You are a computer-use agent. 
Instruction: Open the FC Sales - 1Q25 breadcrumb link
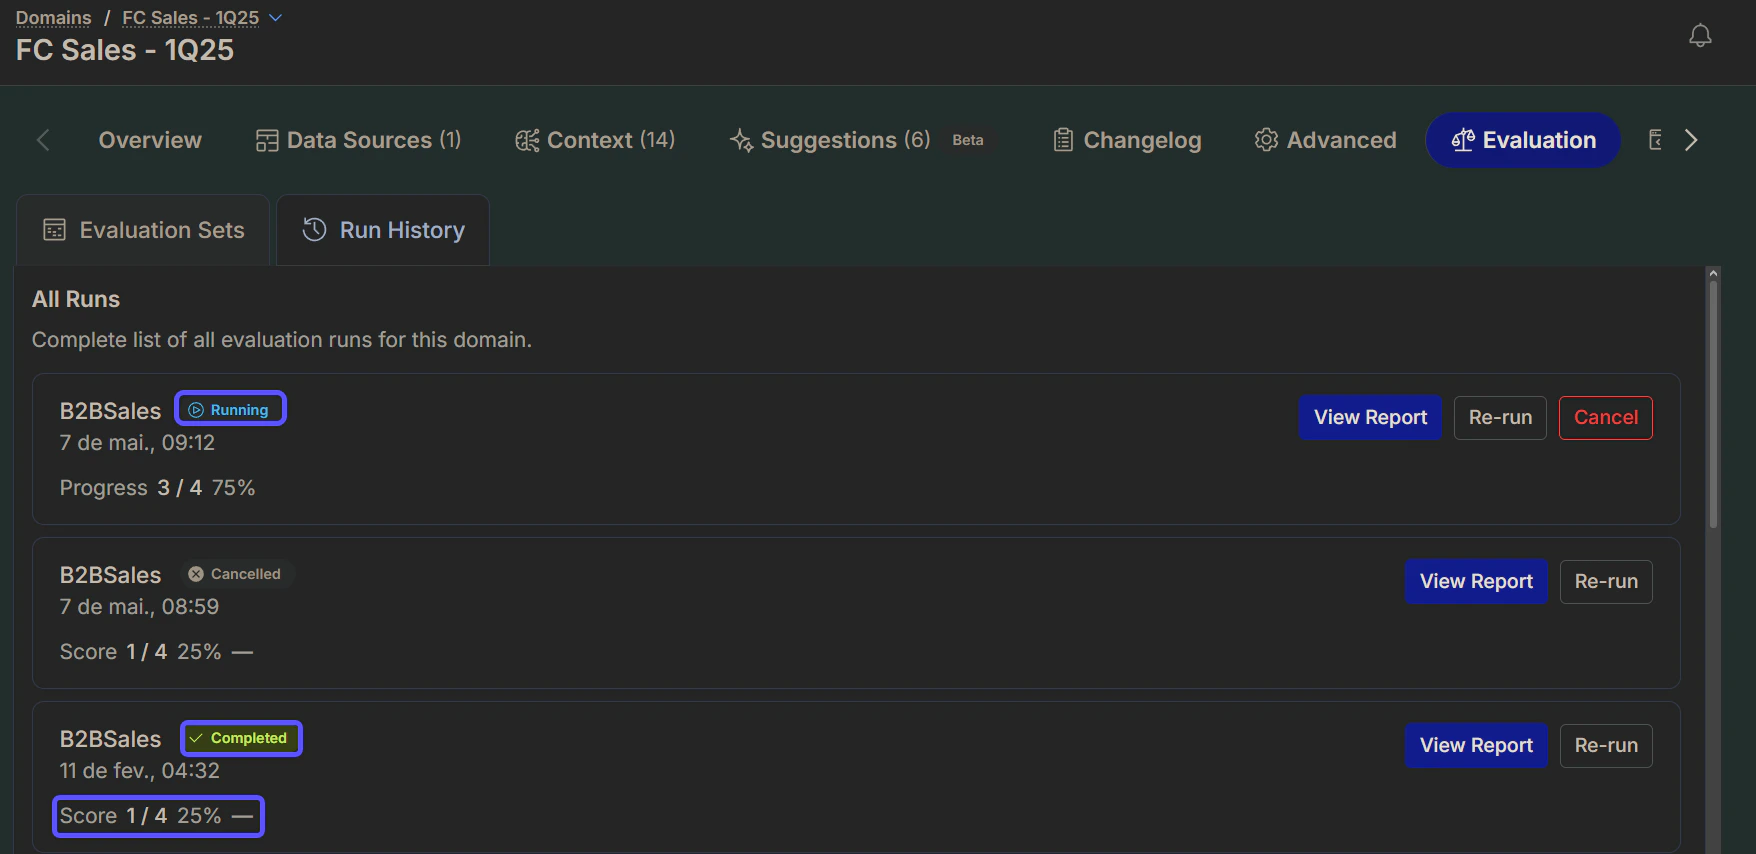pos(190,18)
